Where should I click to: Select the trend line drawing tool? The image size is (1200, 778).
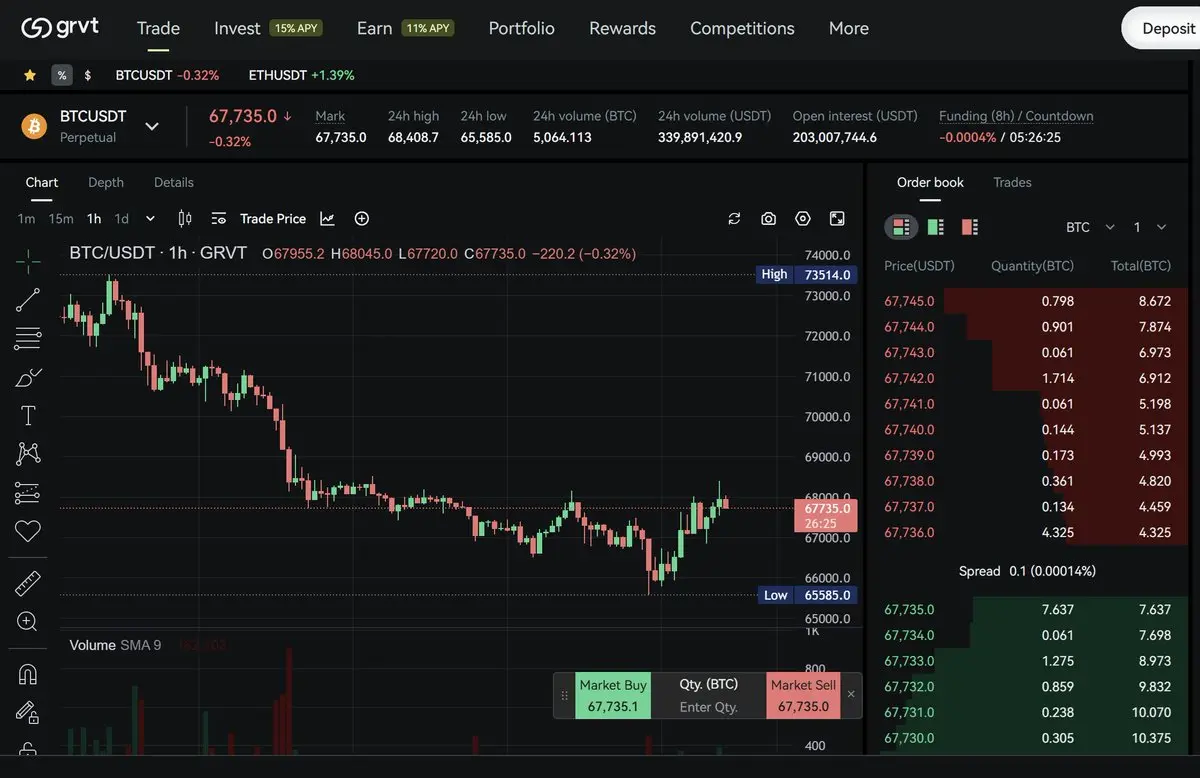(x=28, y=300)
